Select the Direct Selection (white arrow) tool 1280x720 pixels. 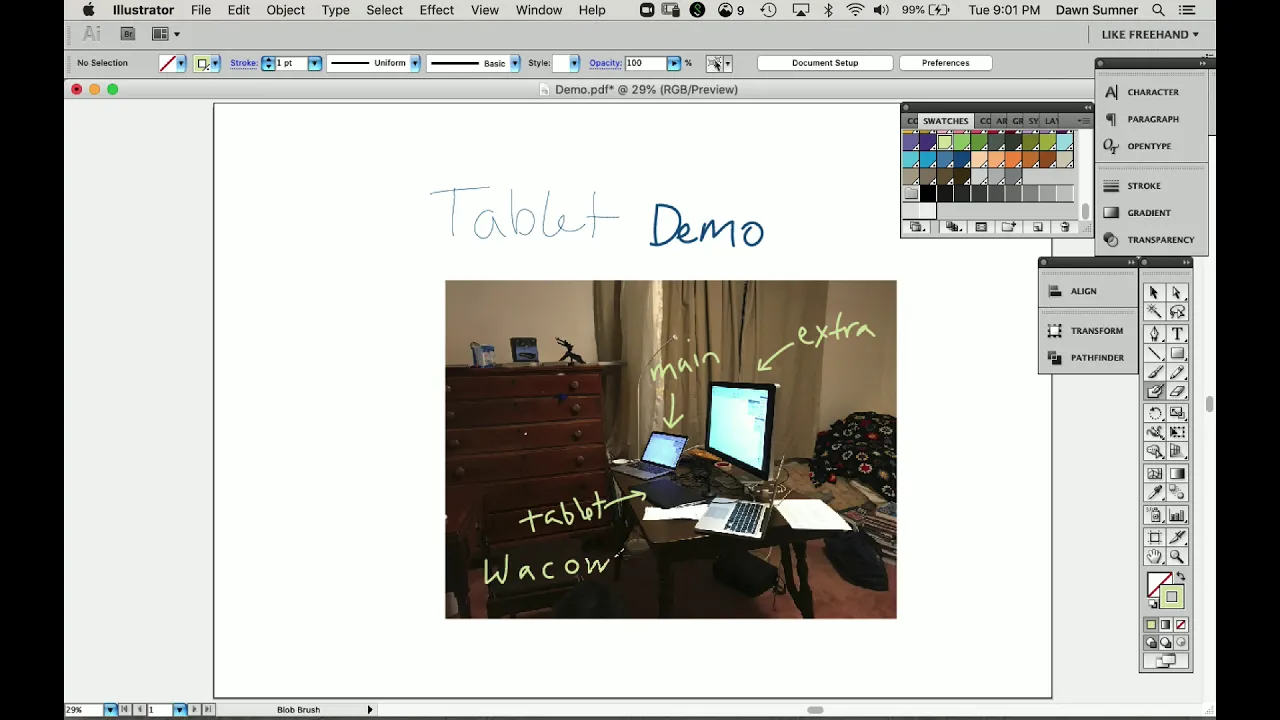point(1177,292)
